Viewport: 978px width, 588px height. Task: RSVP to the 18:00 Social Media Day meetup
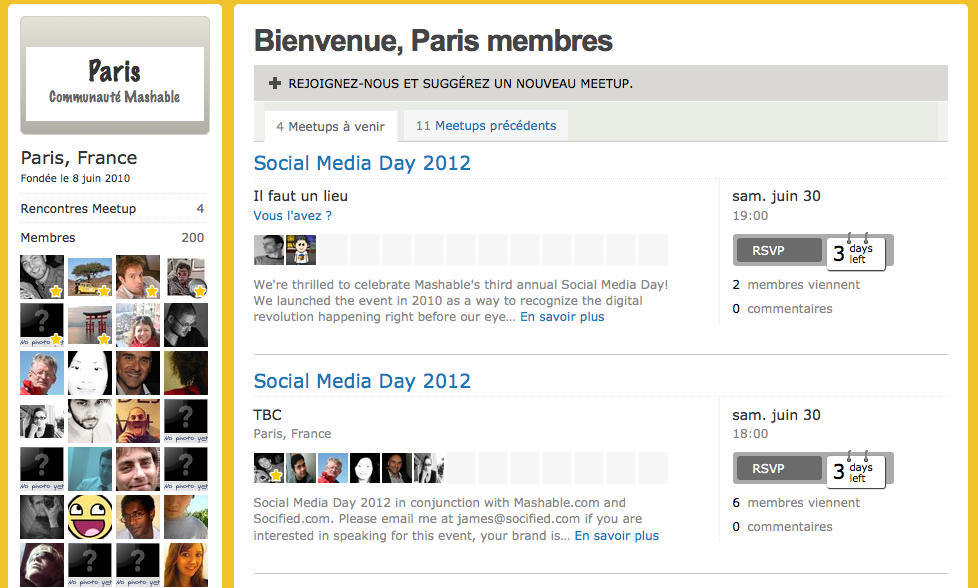pyautogui.click(x=779, y=468)
